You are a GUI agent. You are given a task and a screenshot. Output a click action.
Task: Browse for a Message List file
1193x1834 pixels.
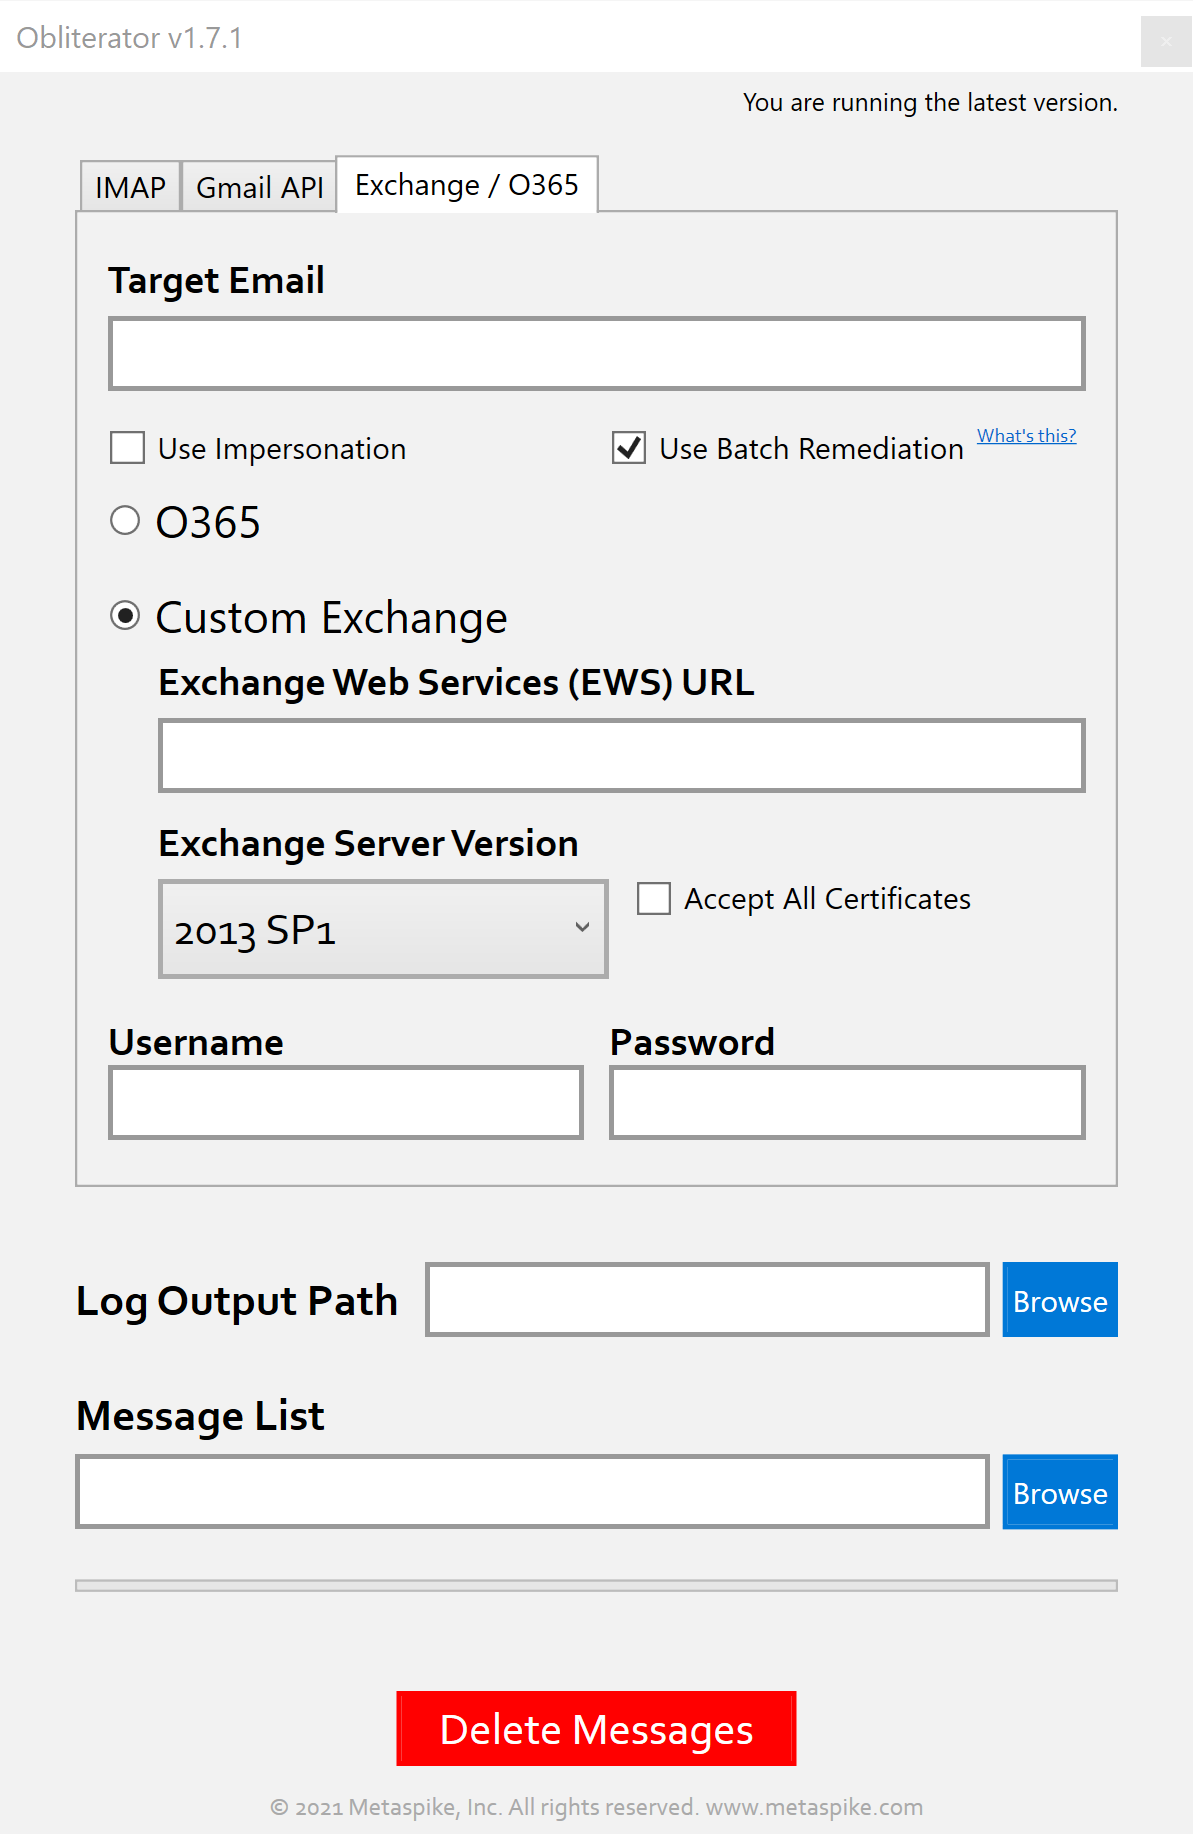1059,1492
